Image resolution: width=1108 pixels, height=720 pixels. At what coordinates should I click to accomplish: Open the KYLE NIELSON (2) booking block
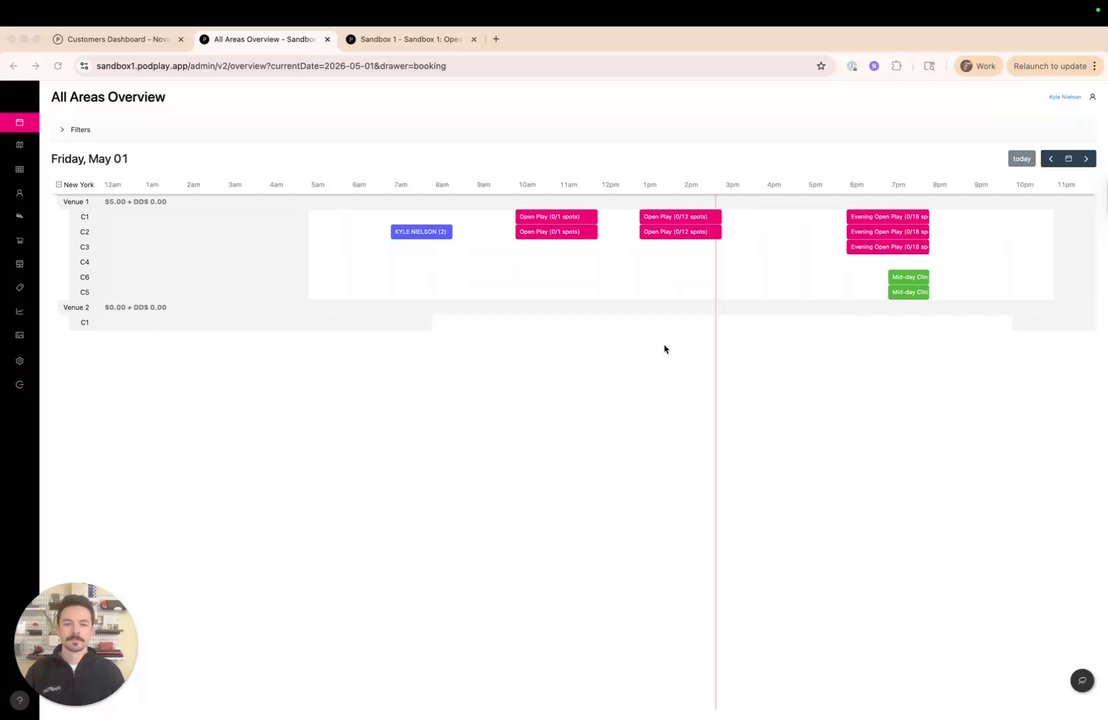click(421, 232)
